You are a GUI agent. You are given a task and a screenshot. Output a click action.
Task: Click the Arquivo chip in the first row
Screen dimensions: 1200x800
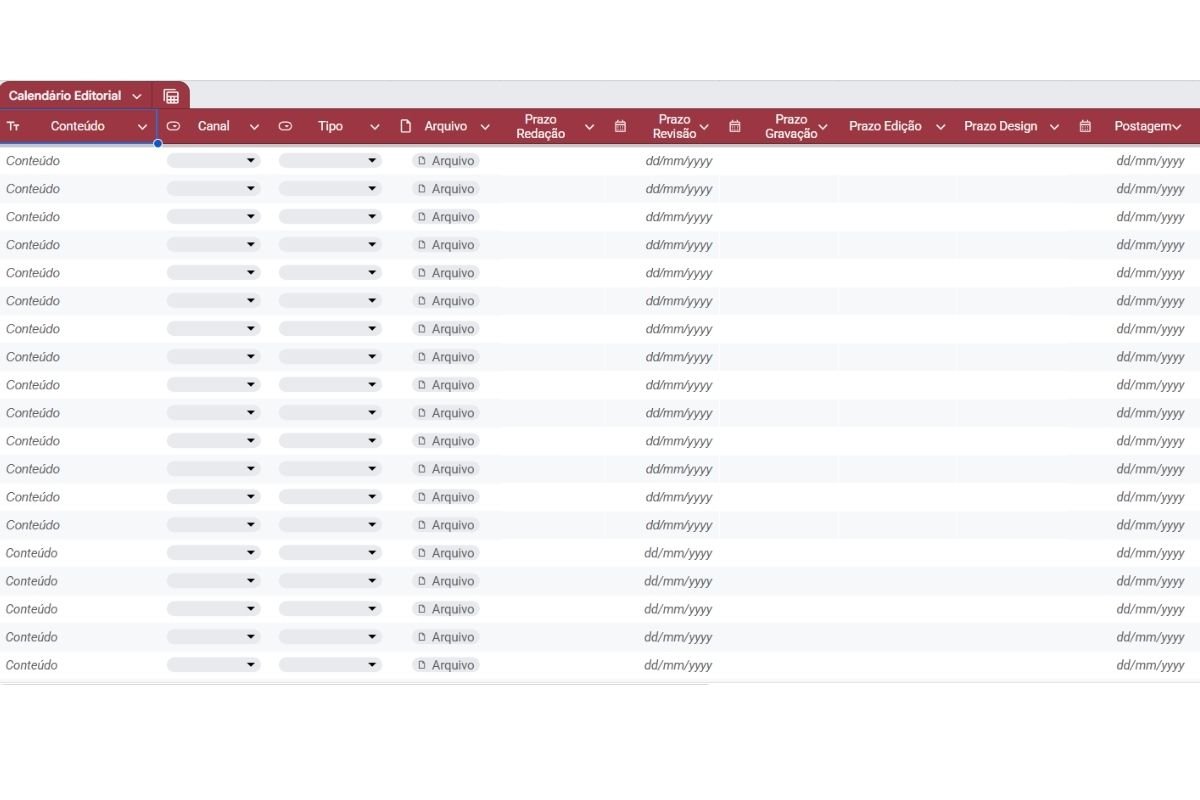(x=446, y=161)
